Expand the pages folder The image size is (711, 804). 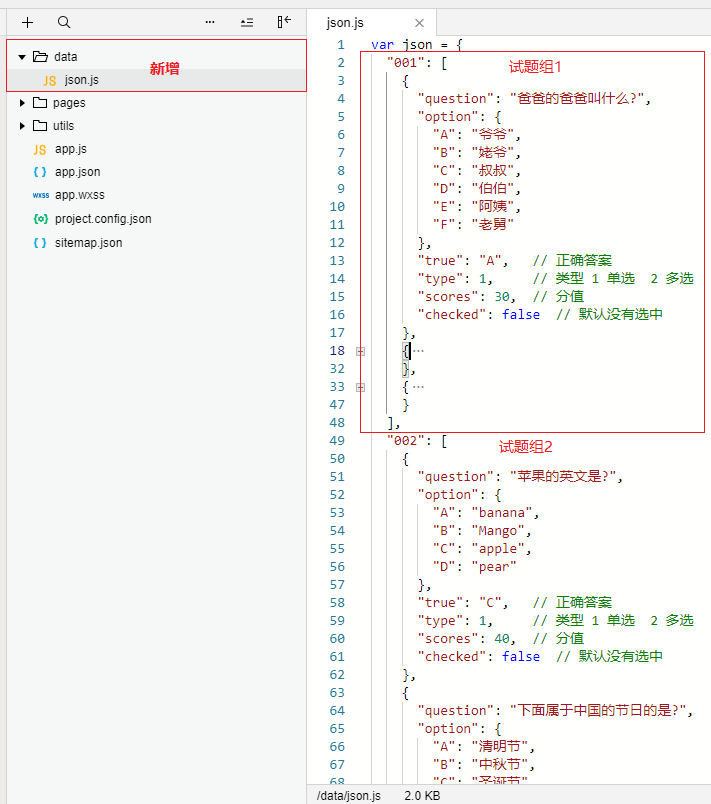click(22, 103)
